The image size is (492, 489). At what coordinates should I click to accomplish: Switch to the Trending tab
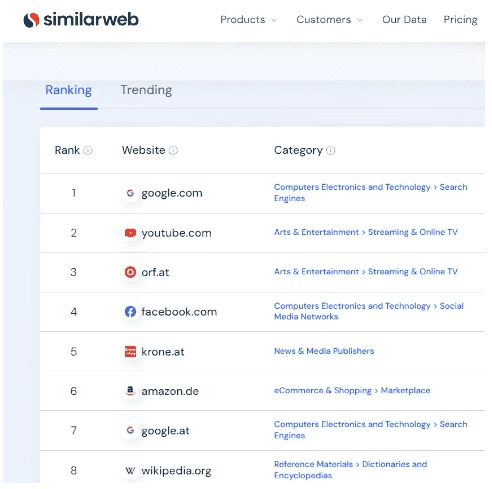point(146,90)
